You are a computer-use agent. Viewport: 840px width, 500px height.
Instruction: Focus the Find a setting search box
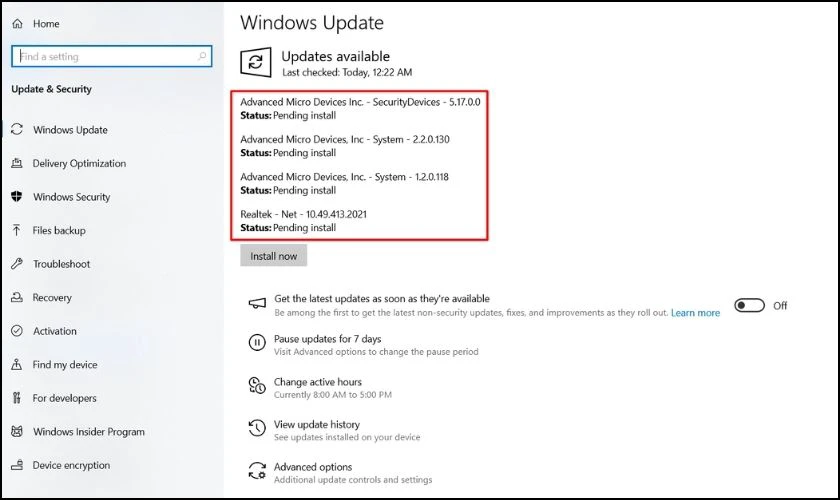111,56
